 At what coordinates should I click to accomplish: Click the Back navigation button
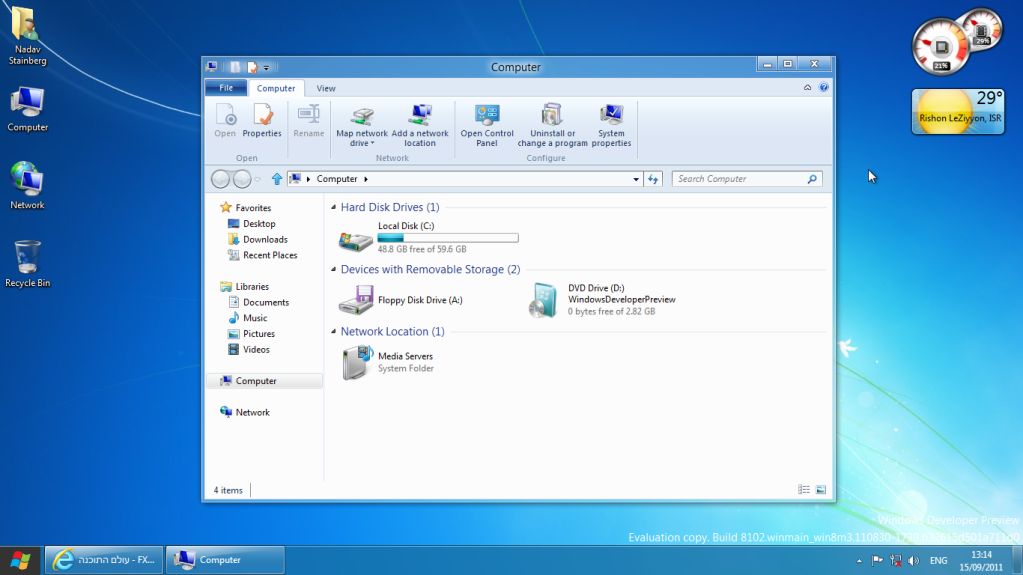(x=221, y=179)
